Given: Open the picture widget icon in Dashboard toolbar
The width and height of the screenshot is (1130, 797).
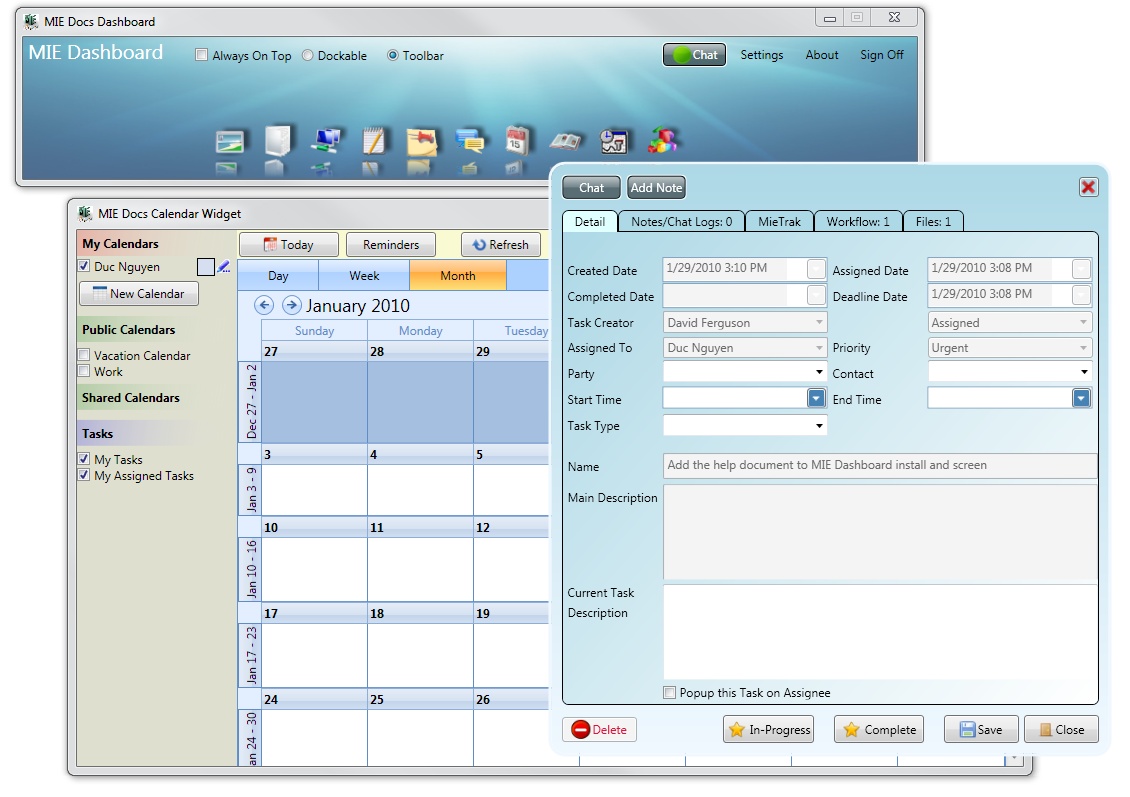Looking at the screenshot, I should click(230, 142).
